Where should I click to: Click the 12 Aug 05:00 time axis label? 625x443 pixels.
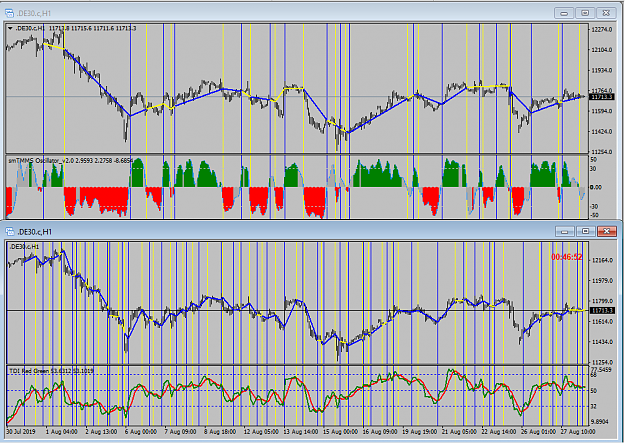[x=261, y=432]
